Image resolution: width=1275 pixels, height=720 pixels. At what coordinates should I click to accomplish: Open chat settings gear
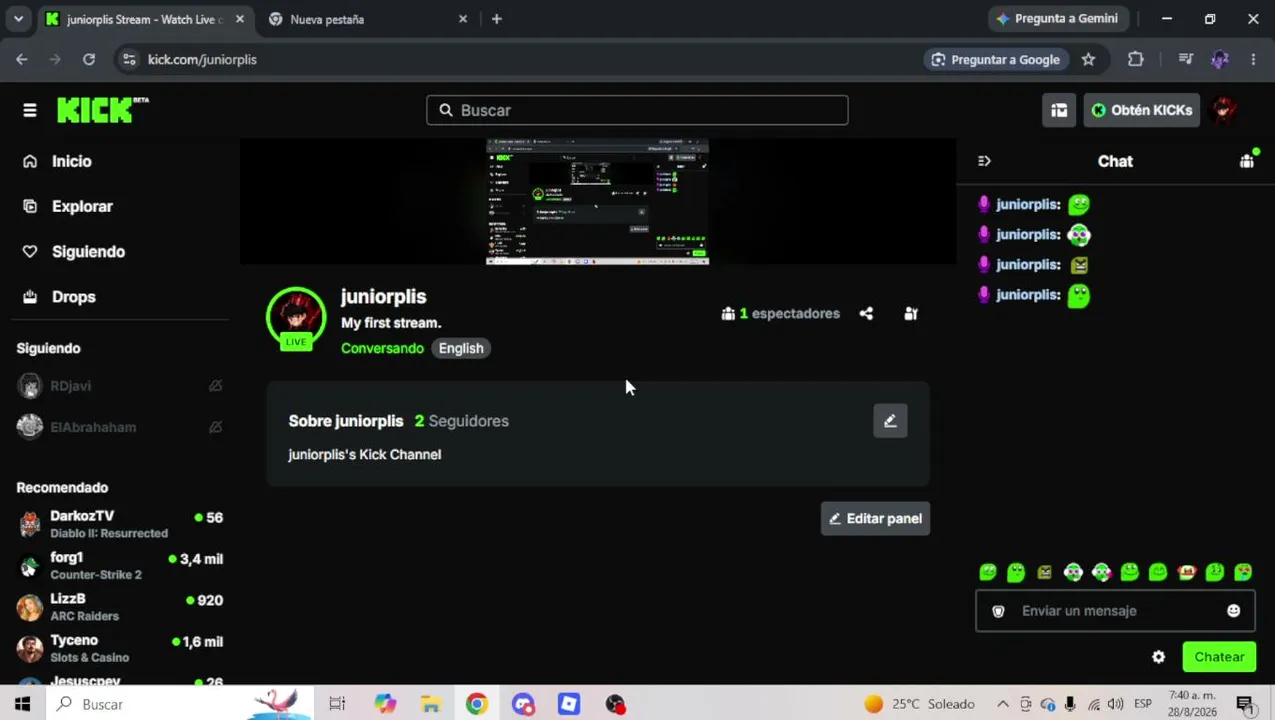[1158, 657]
